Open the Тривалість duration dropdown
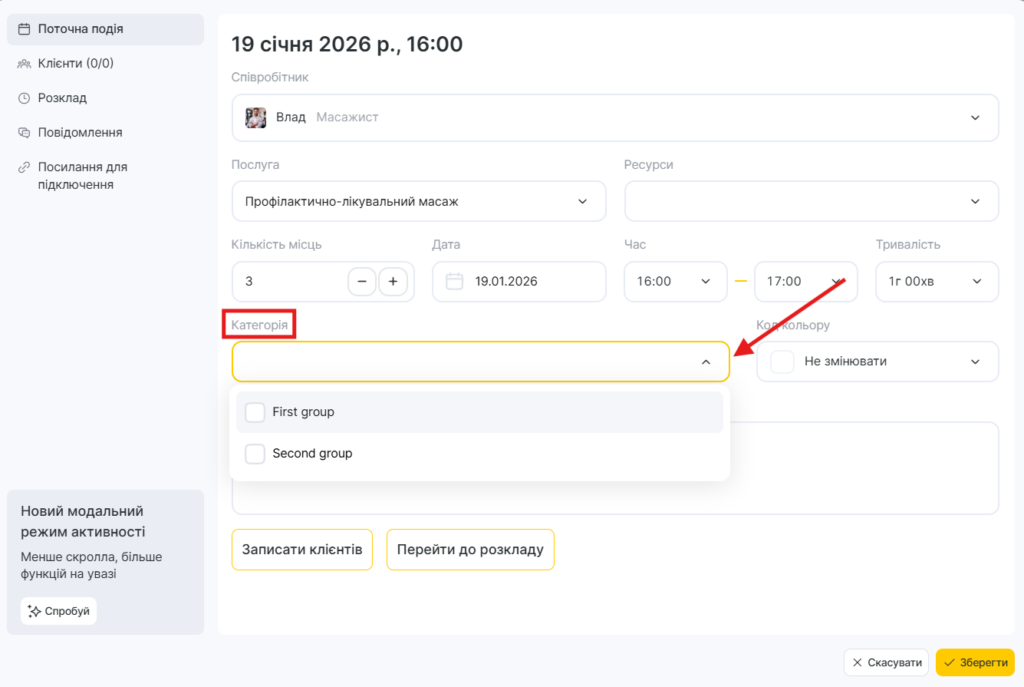This screenshot has height=687, width=1024. click(x=936, y=281)
